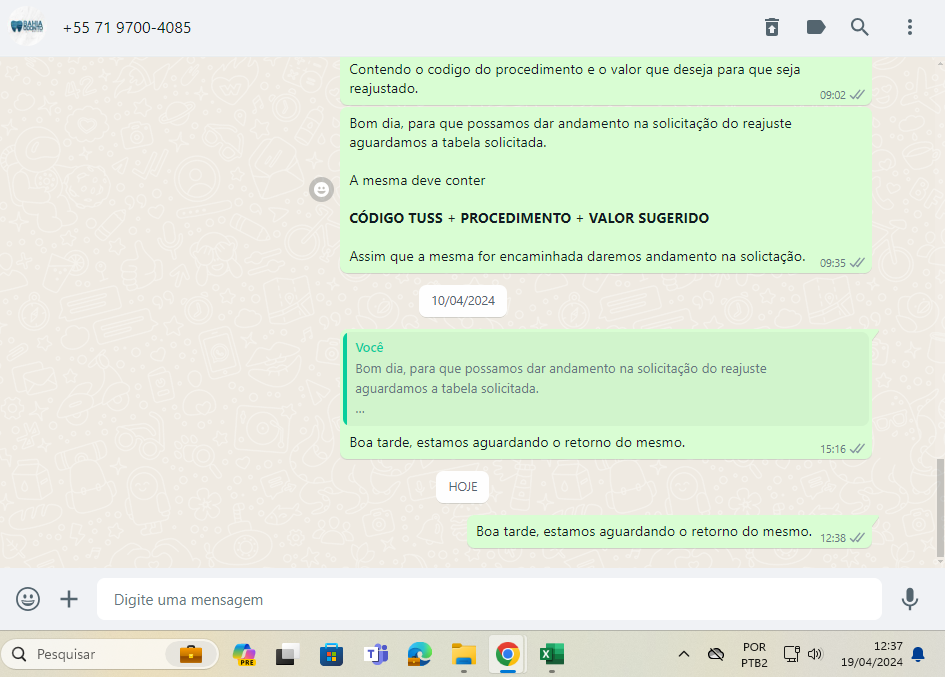Screen dimensions: 945x677
Task: Click the "Digite uma mensagem" input field
Action: [488, 600]
